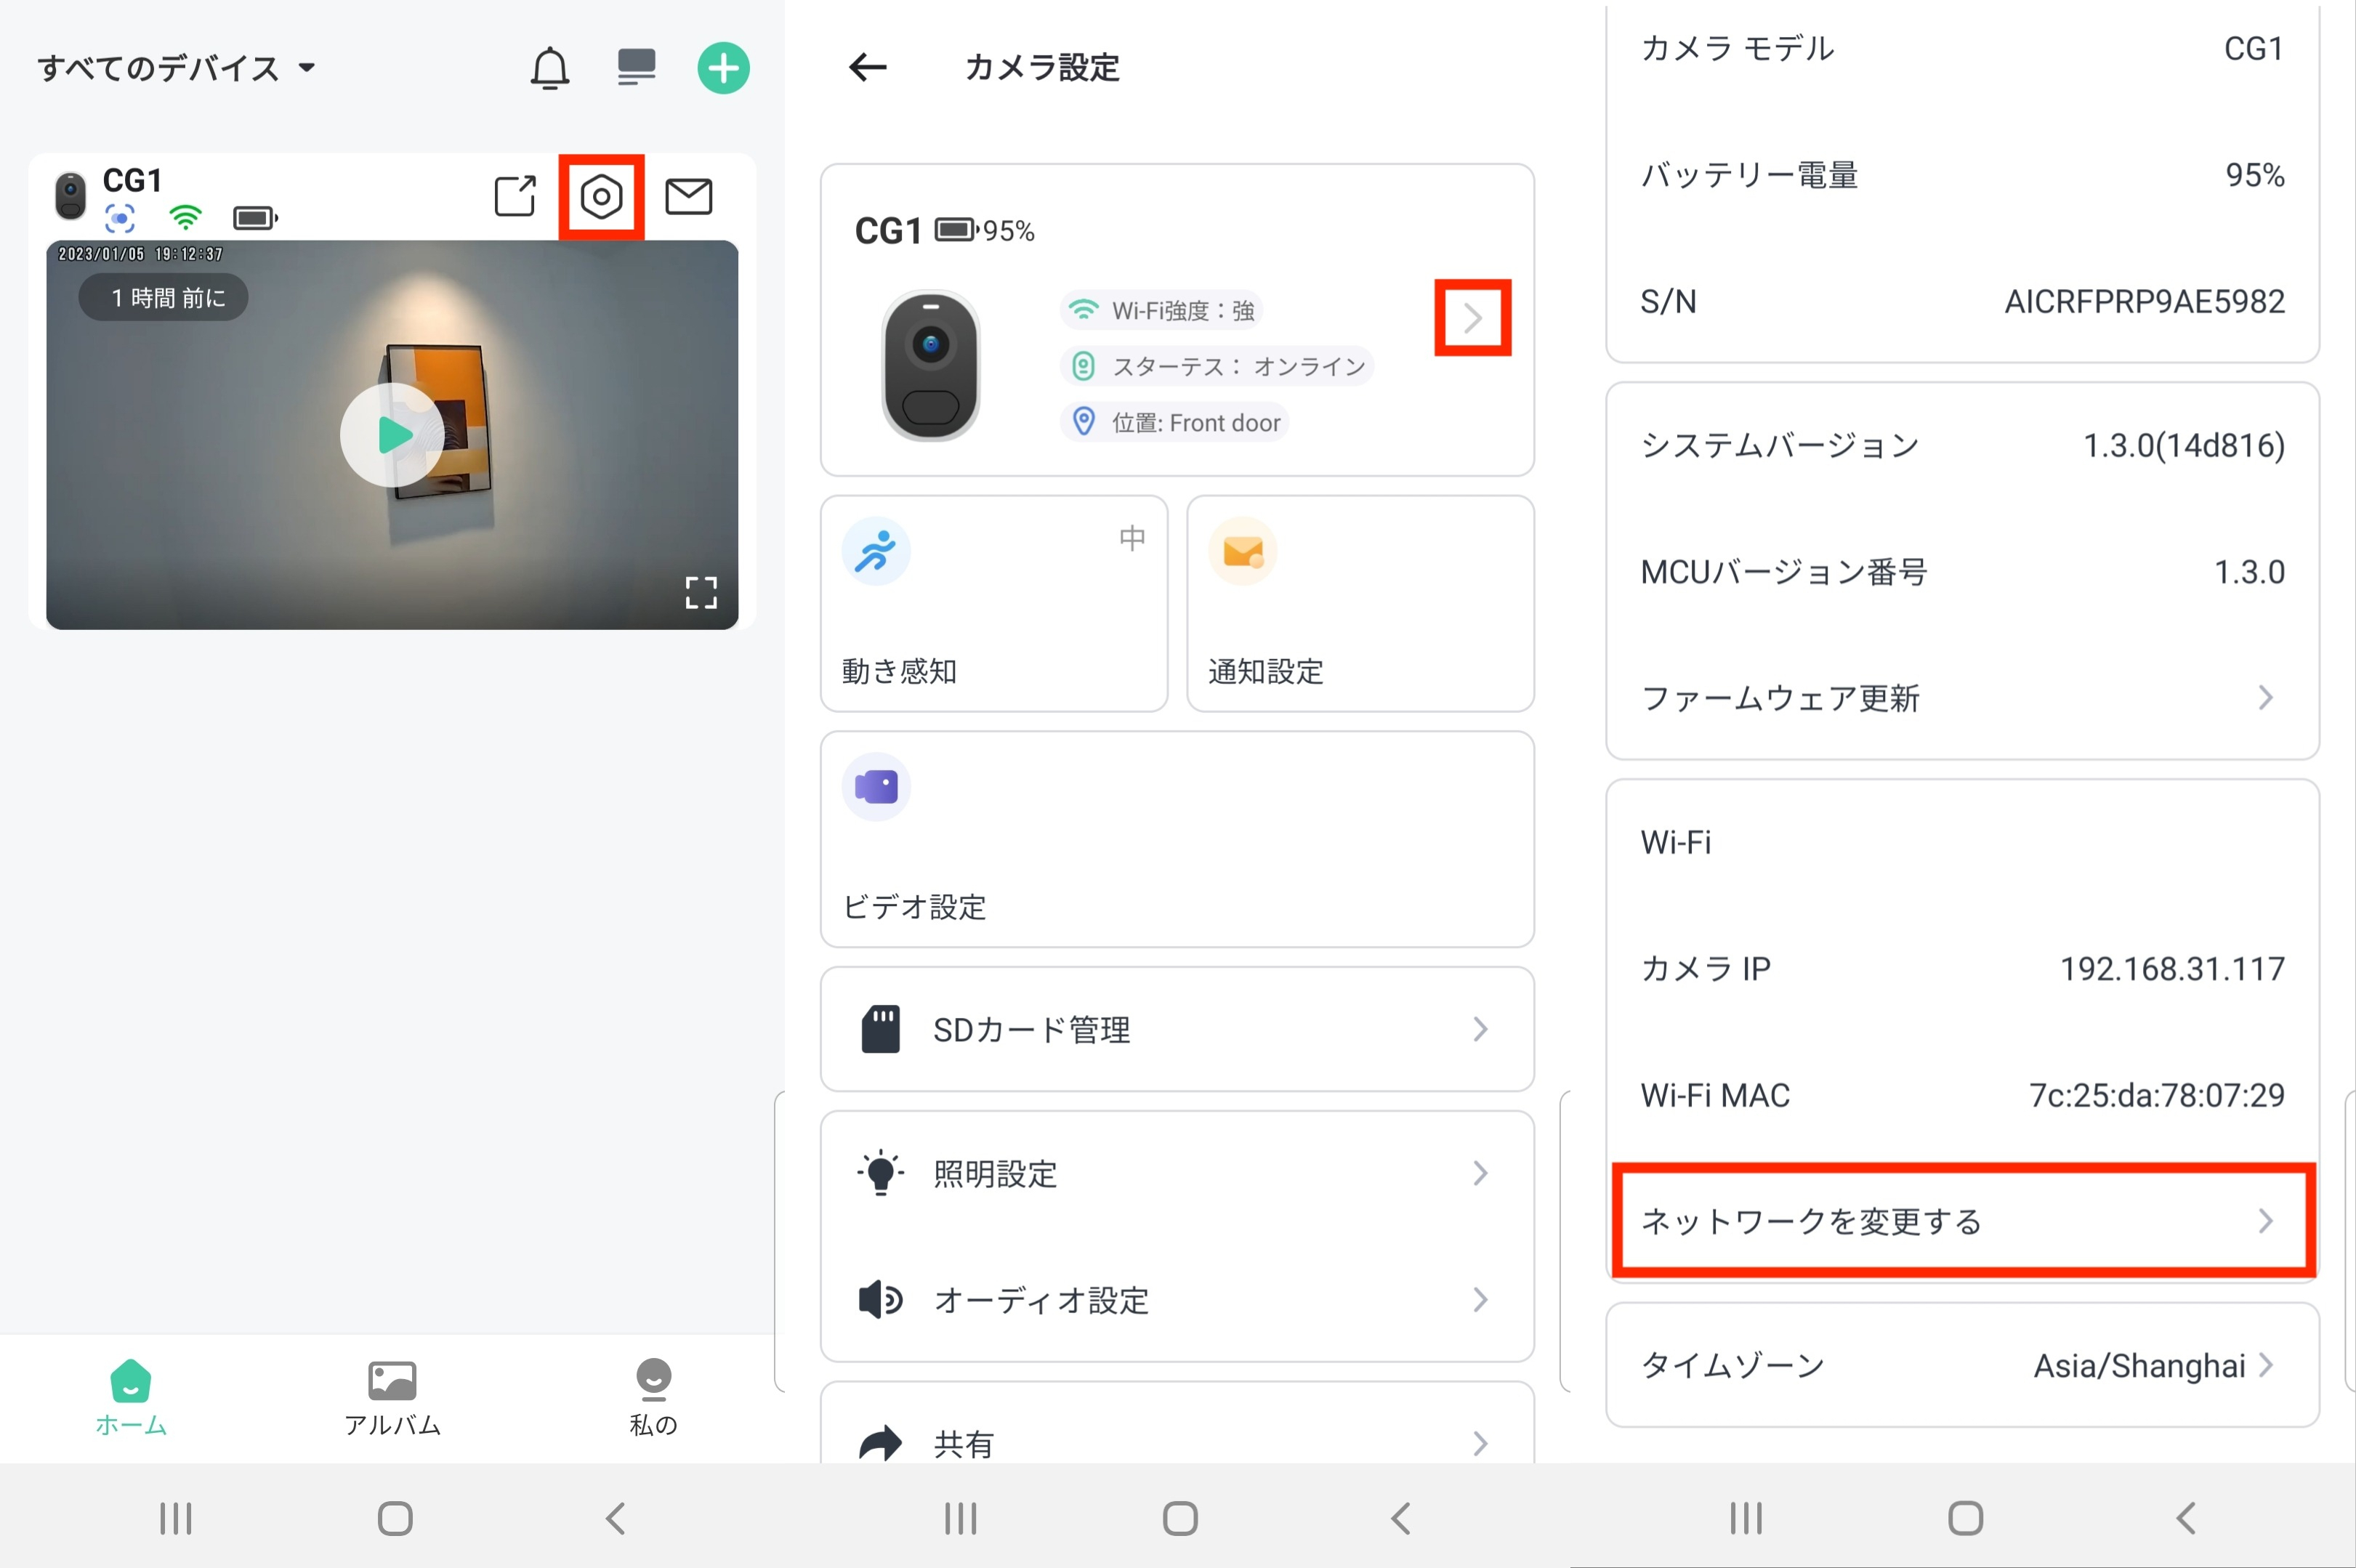Tap the small CG1 camera icon on home card
Image resolution: width=2356 pixels, height=1568 pixels.
(70, 196)
